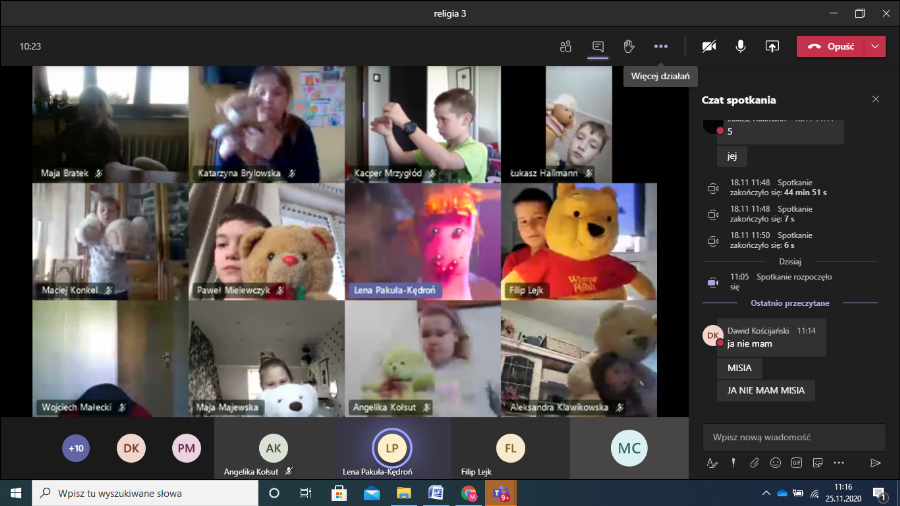Close the meeting chat panel

click(875, 99)
